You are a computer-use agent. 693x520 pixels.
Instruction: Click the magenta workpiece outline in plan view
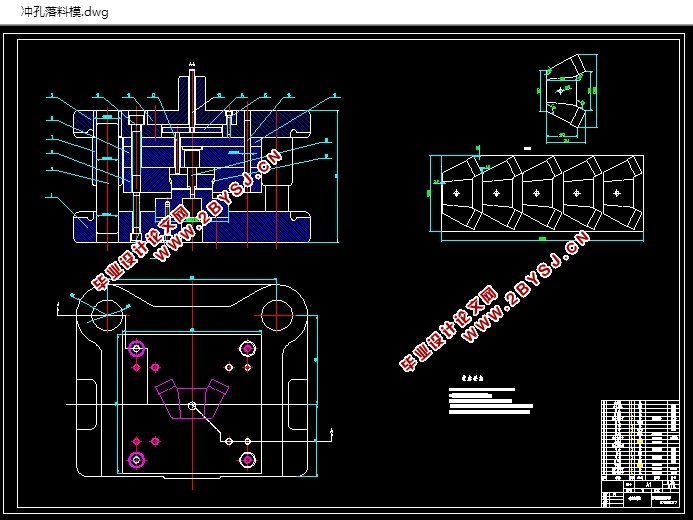(x=192, y=399)
